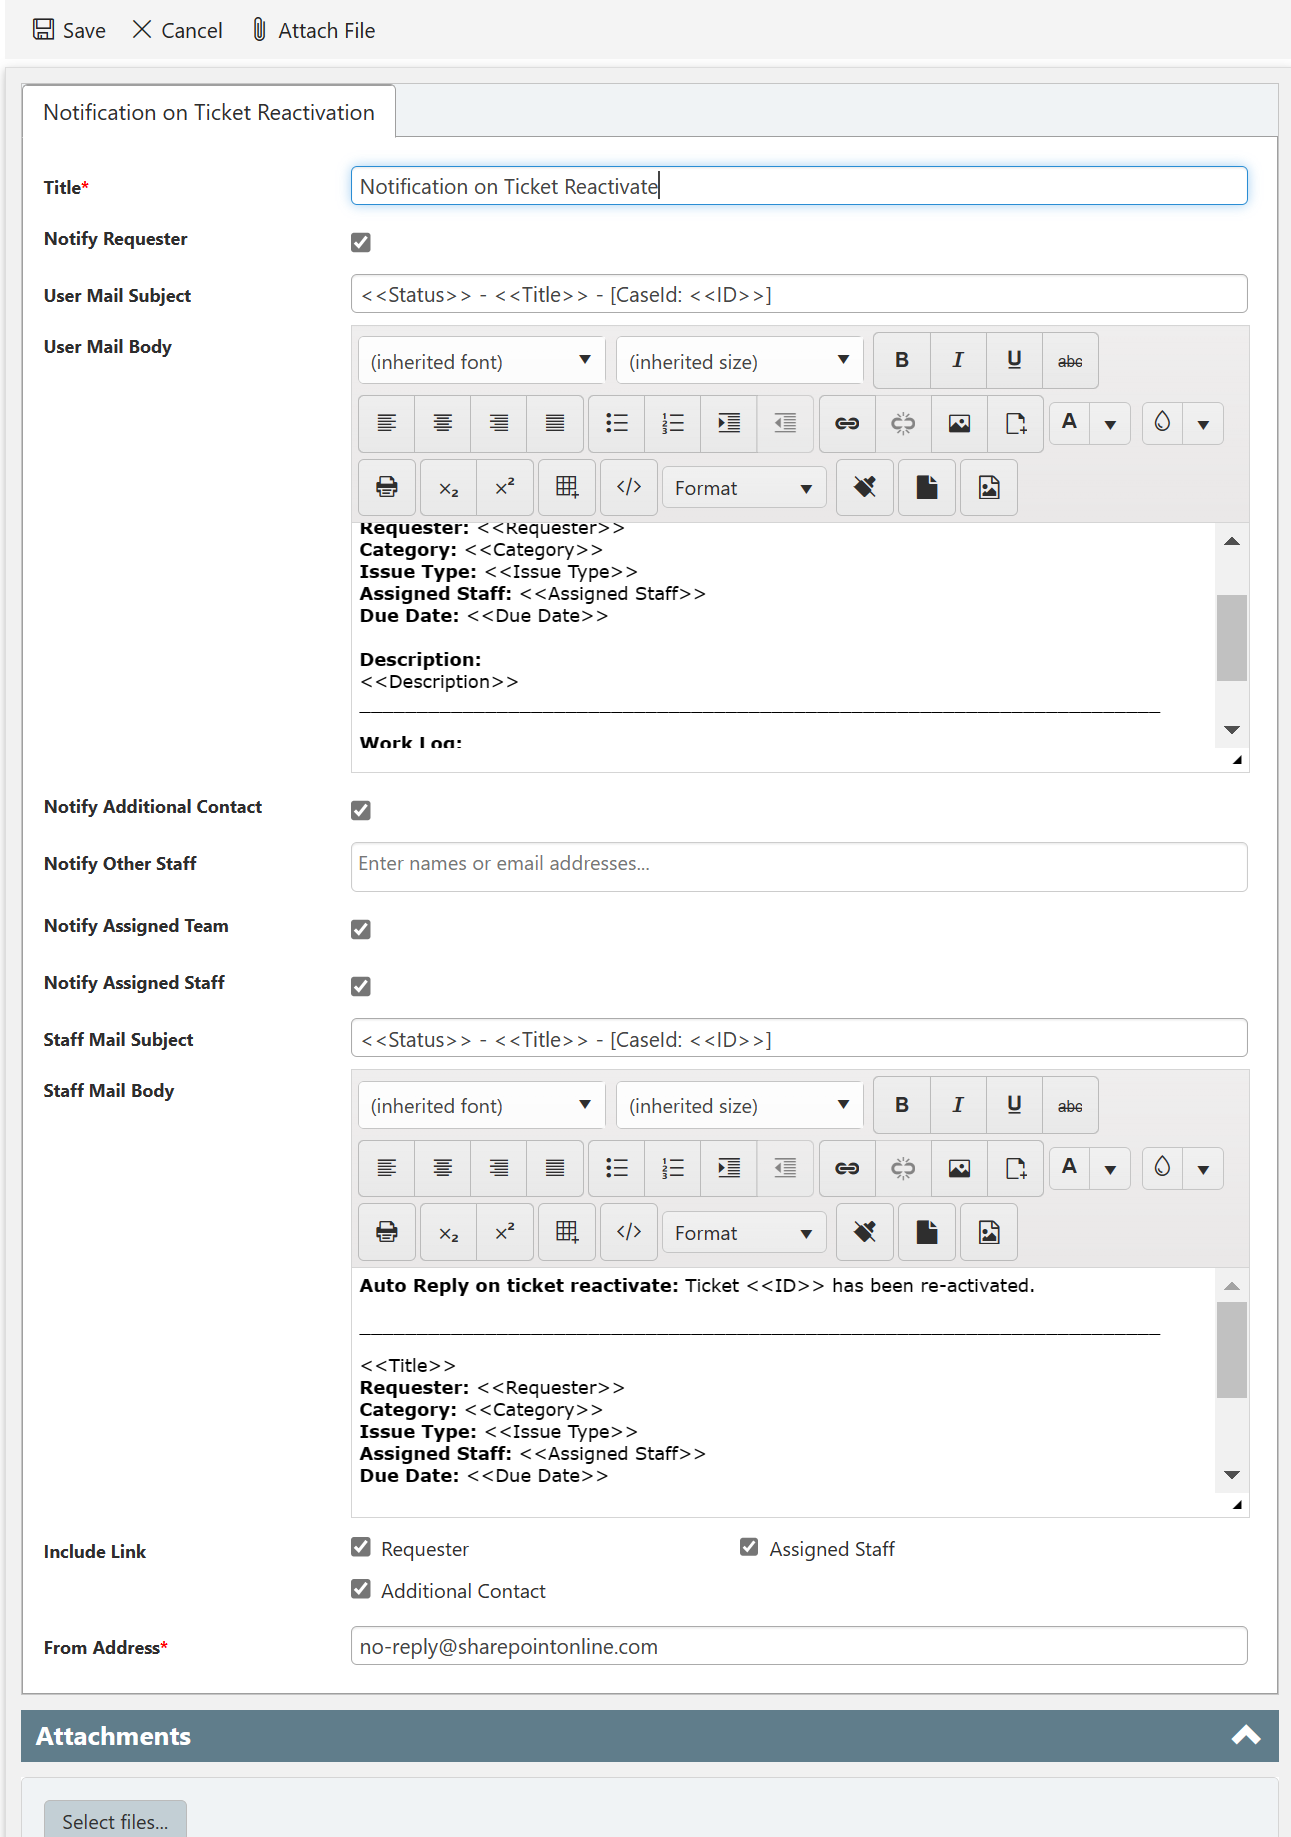Open Format dropdown in Staff Mail Body toolbar

click(743, 1233)
